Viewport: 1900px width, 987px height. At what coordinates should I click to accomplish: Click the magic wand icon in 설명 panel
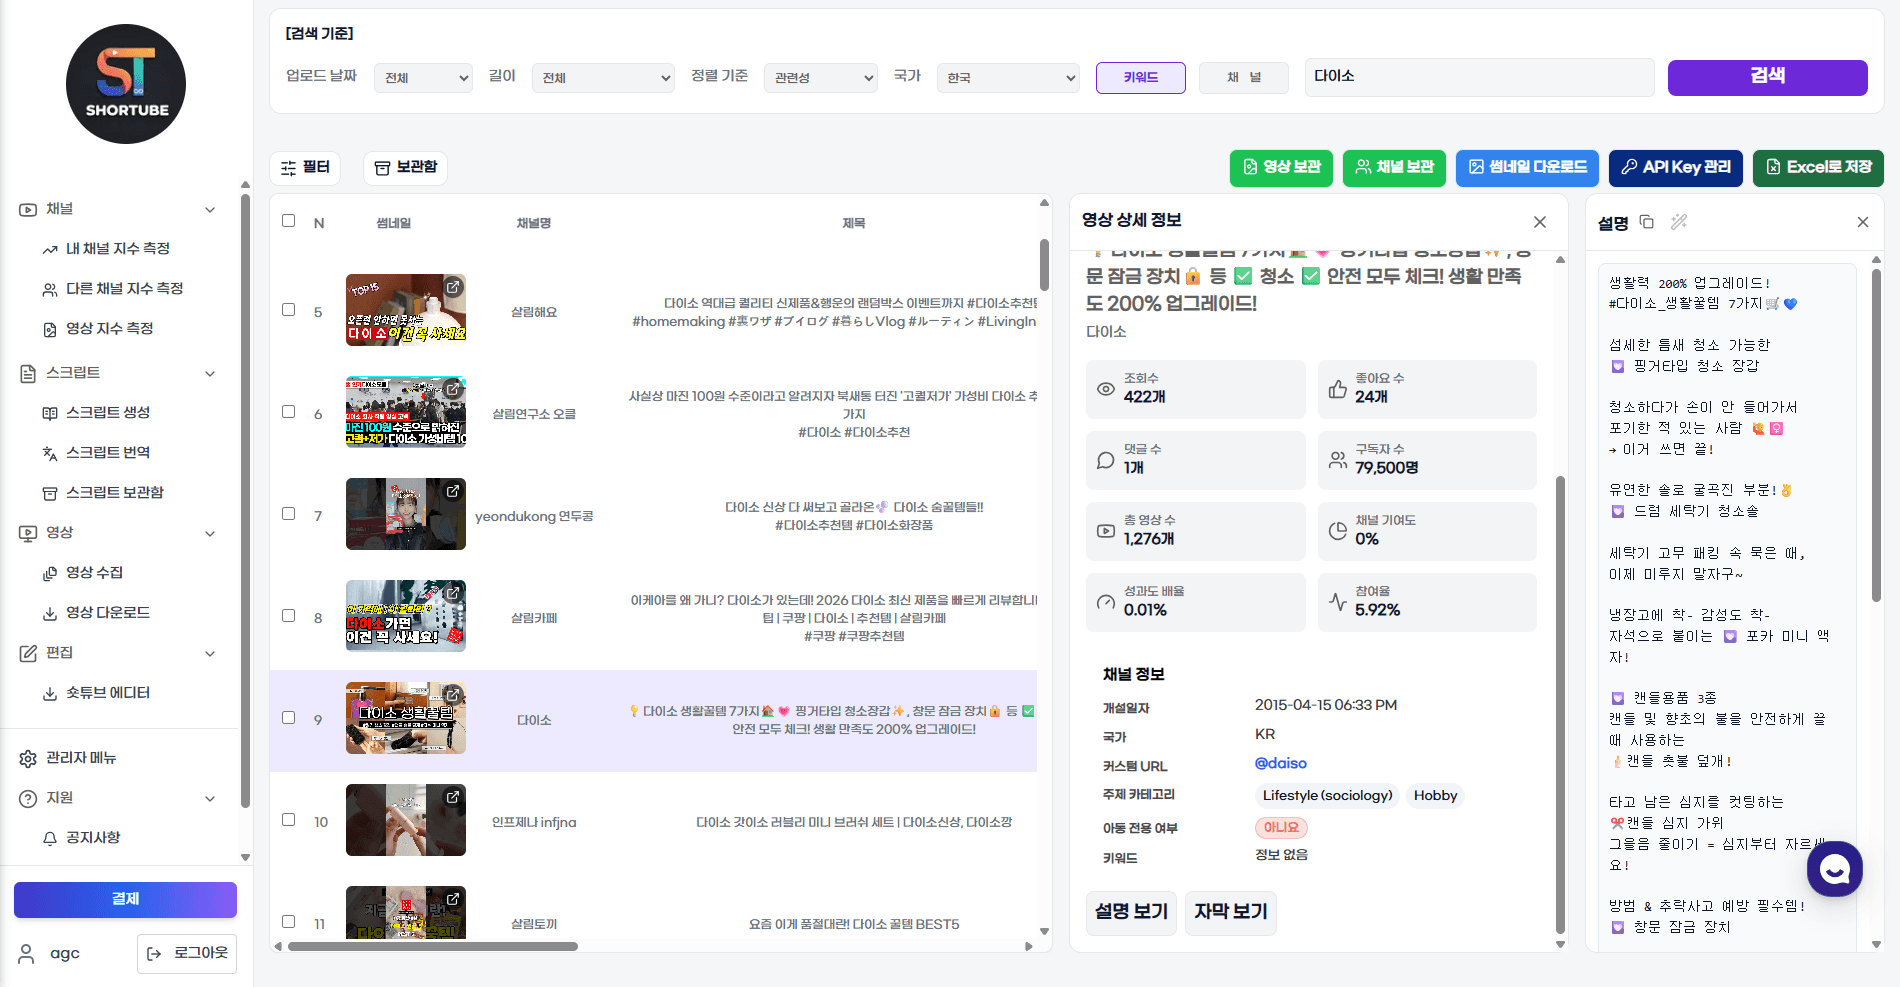(1679, 222)
